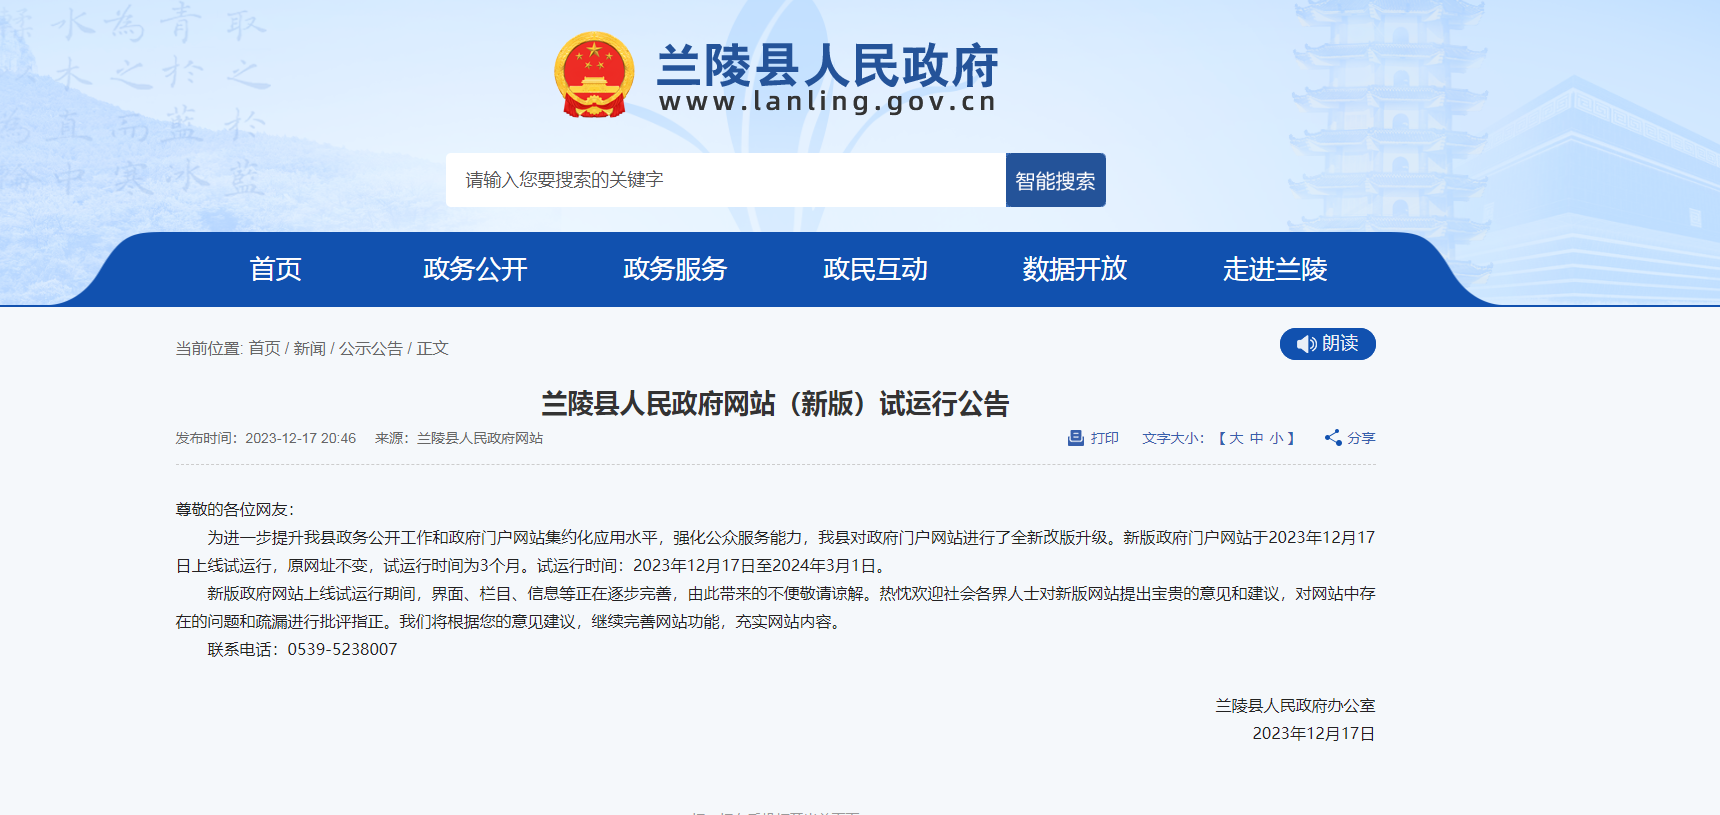Click the greeting 尊敬的各位网友
Viewport: 1720px width, 815px height.
click(x=231, y=509)
